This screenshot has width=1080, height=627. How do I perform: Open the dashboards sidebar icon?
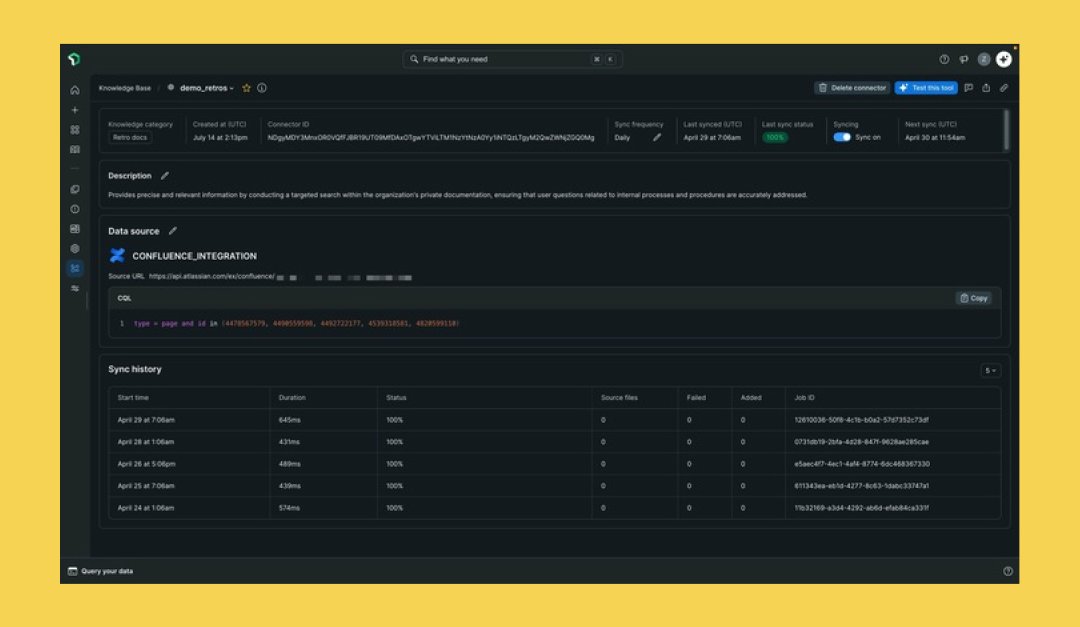[x=74, y=229]
